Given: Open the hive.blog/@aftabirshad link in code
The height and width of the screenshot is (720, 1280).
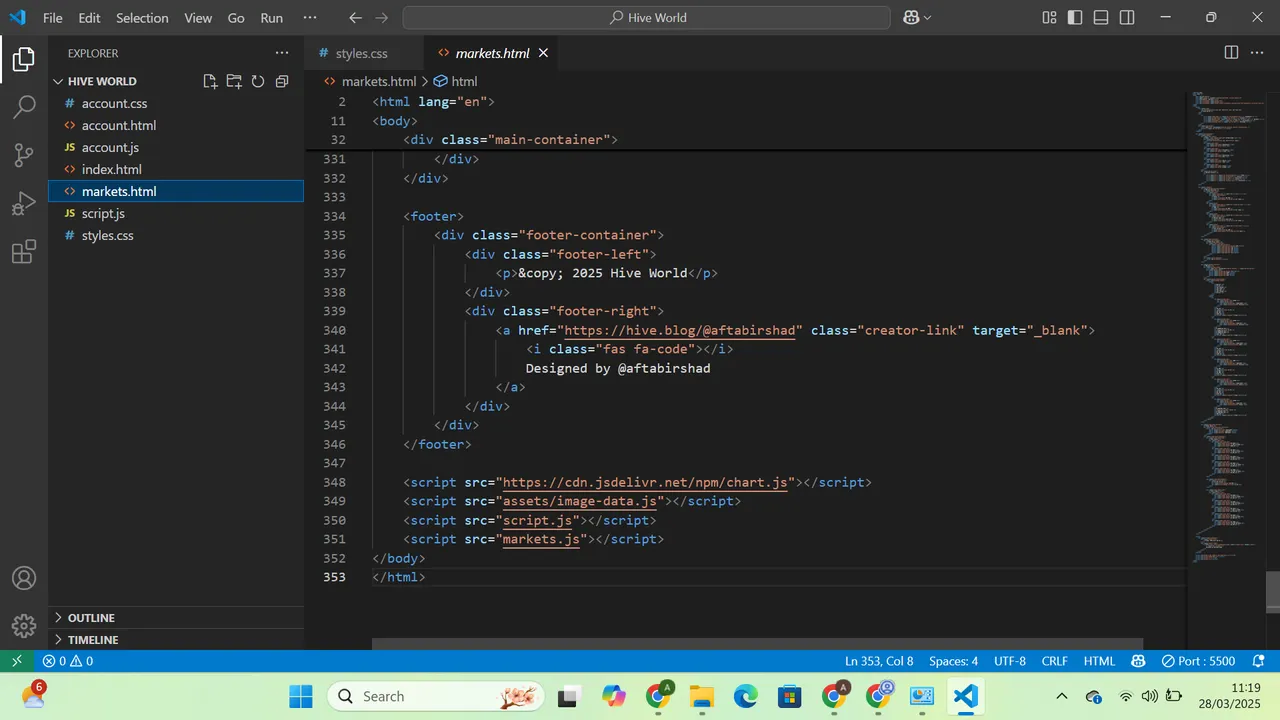Looking at the screenshot, I should (x=680, y=330).
